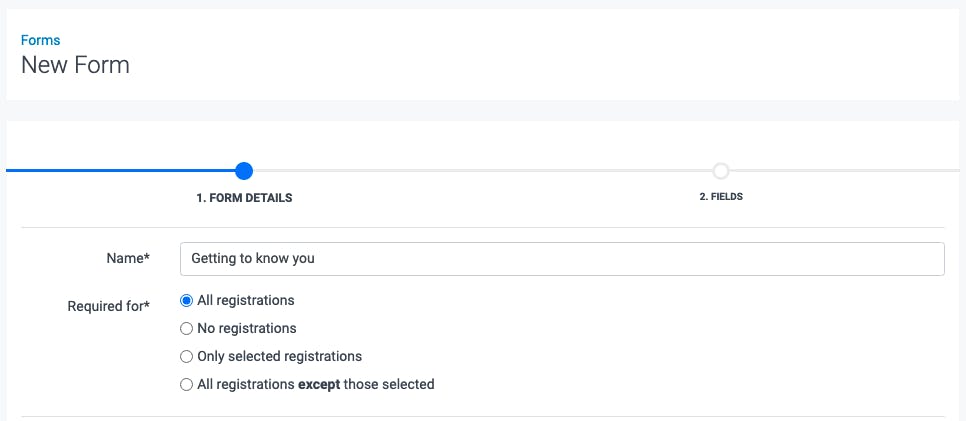This screenshot has height=421, width=966.
Task: Click the New Form page heading
Action: click(75, 66)
